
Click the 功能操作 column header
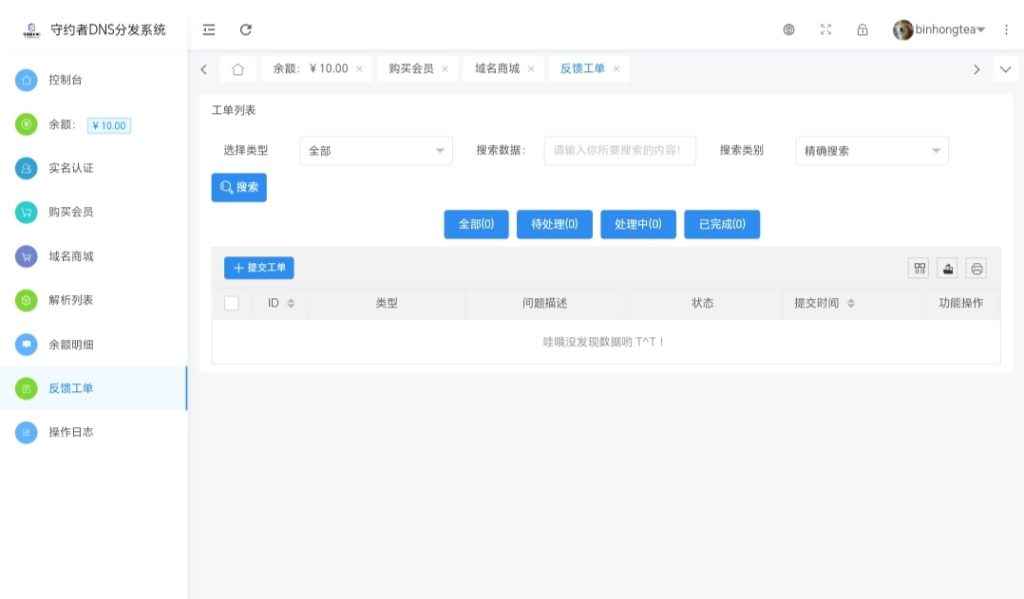(961, 303)
